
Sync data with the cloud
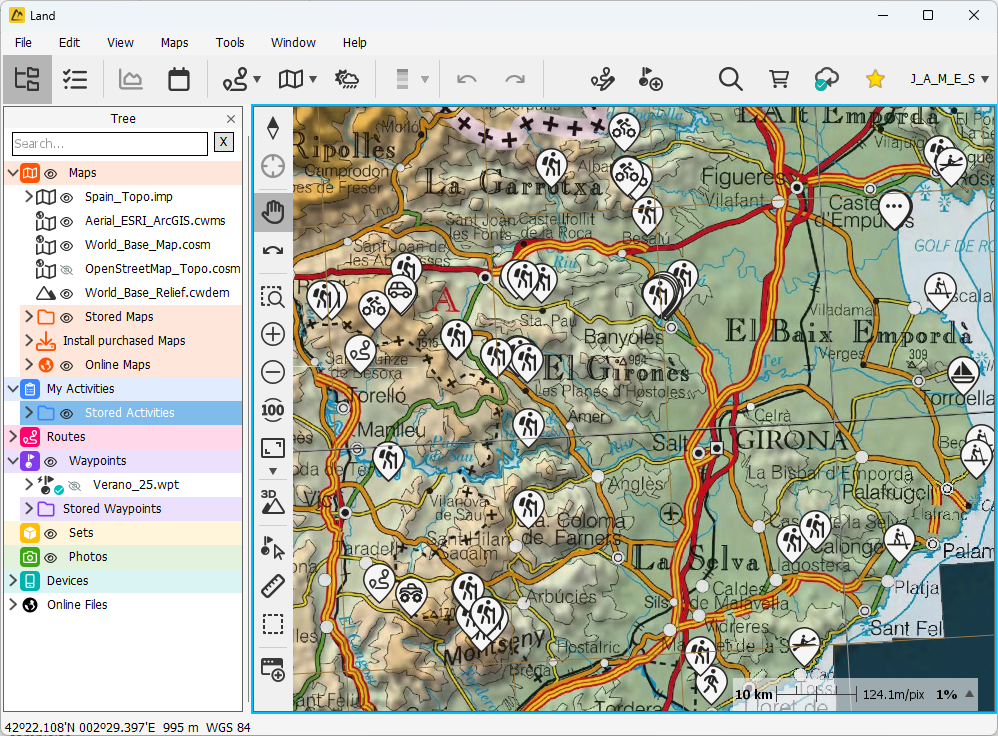826,79
